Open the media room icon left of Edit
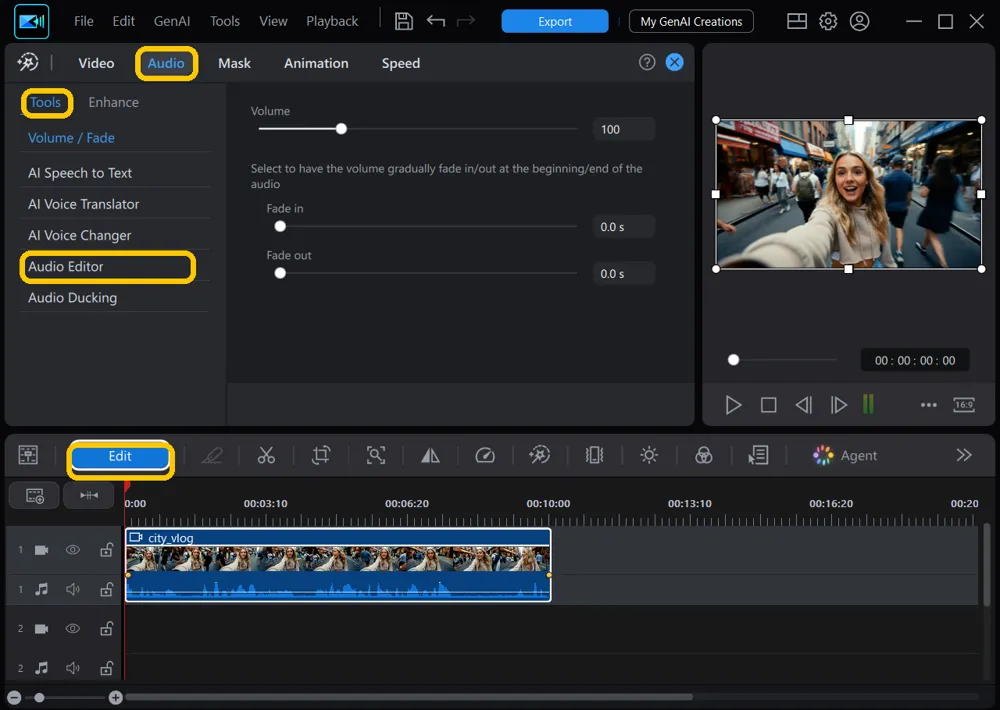This screenshot has width=1000, height=710. click(28, 455)
